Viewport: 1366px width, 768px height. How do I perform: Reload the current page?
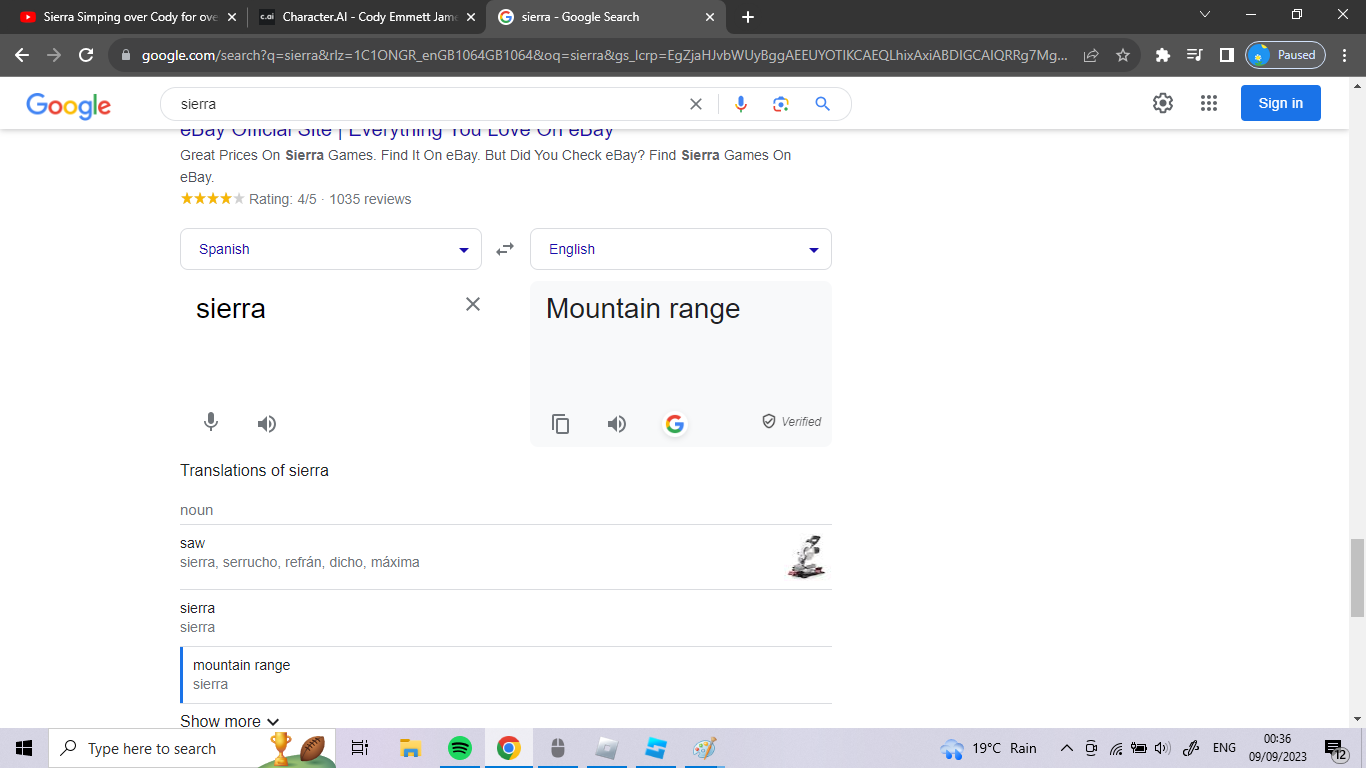(x=86, y=55)
